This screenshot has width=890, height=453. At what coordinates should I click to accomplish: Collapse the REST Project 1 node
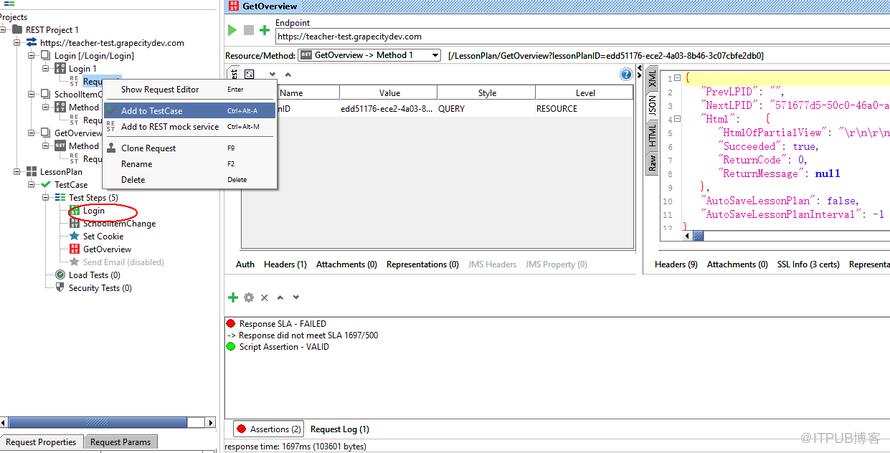click(x=3, y=30)
